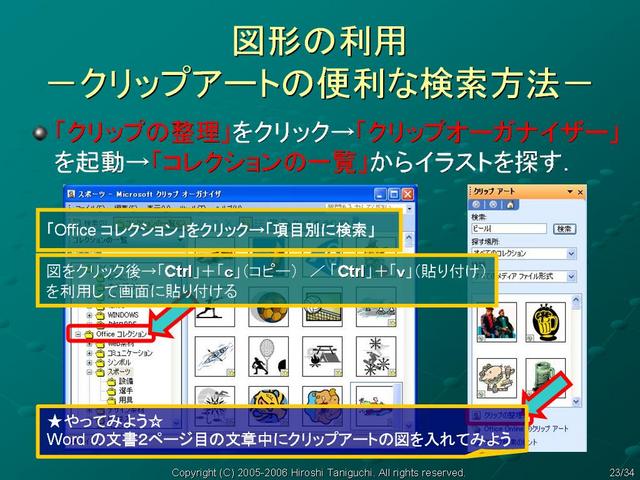The height and width of the screenshot is (480, 640).
Task: Select the WINDOWS folder in the tree
Action: point(123,315)
